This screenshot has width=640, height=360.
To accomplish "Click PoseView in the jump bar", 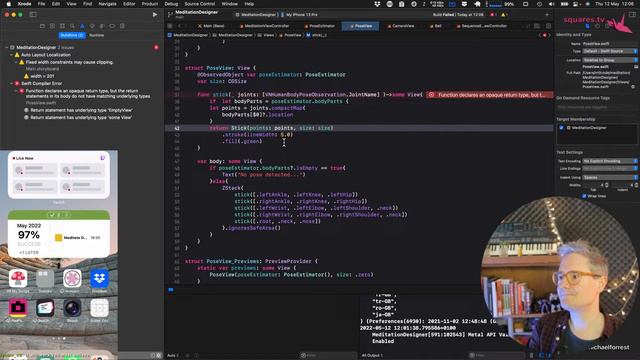I will (x=290, y=35).
